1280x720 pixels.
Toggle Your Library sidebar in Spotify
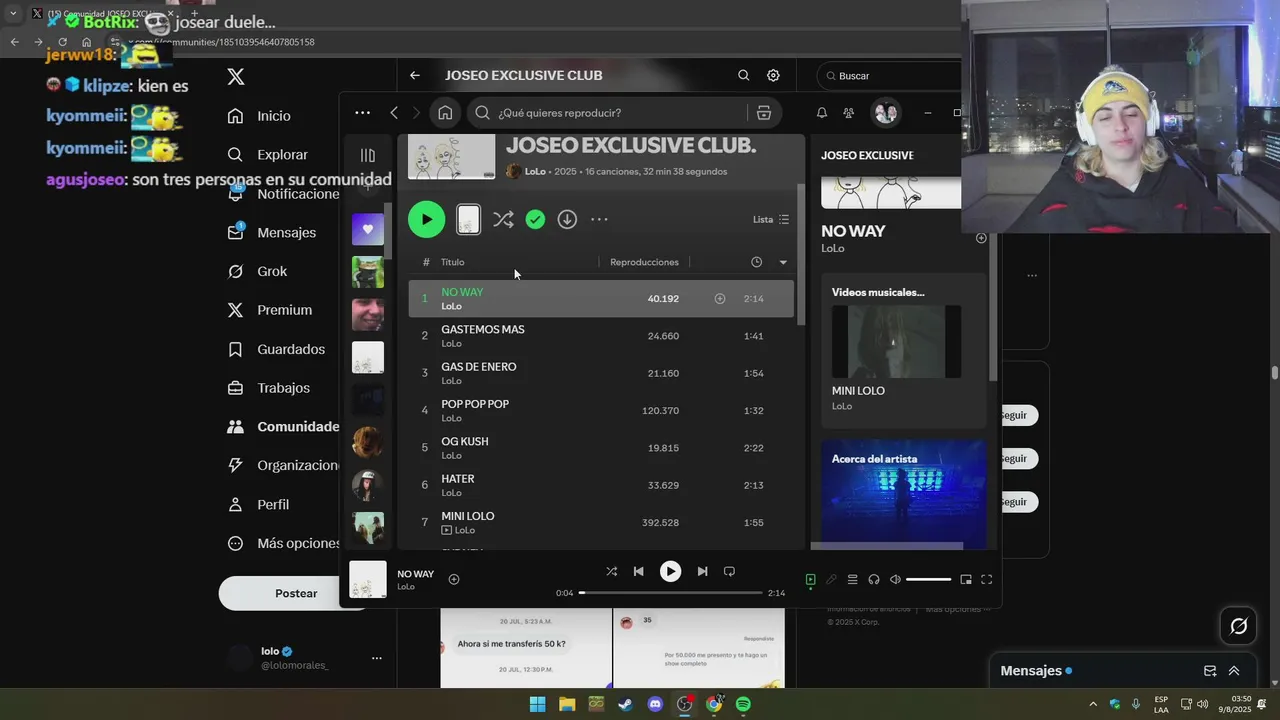(368, 155)
